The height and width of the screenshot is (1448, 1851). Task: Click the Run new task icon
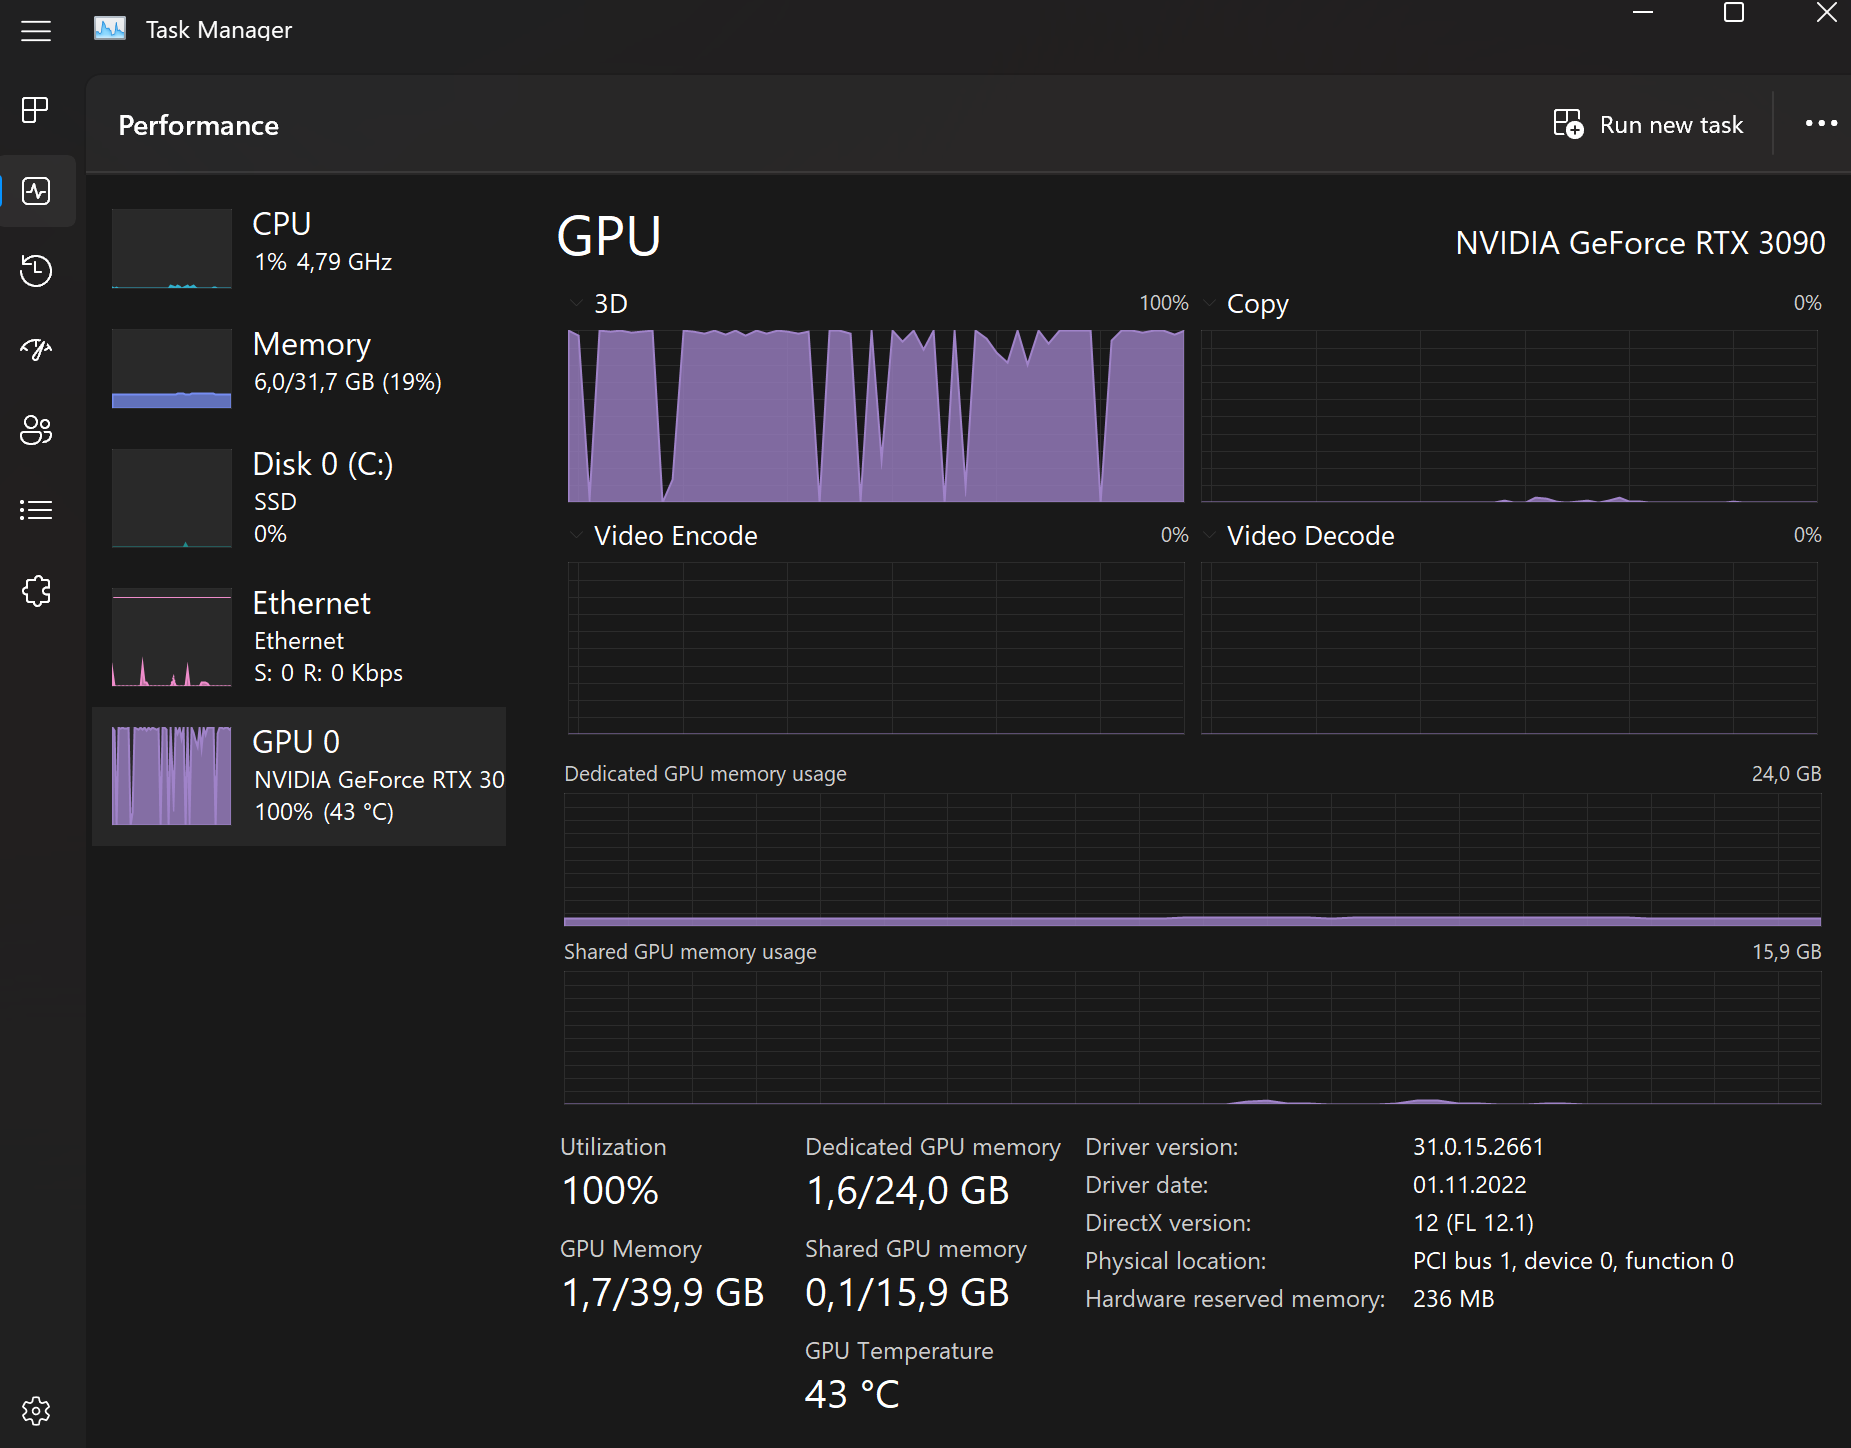coord(1568,124)
